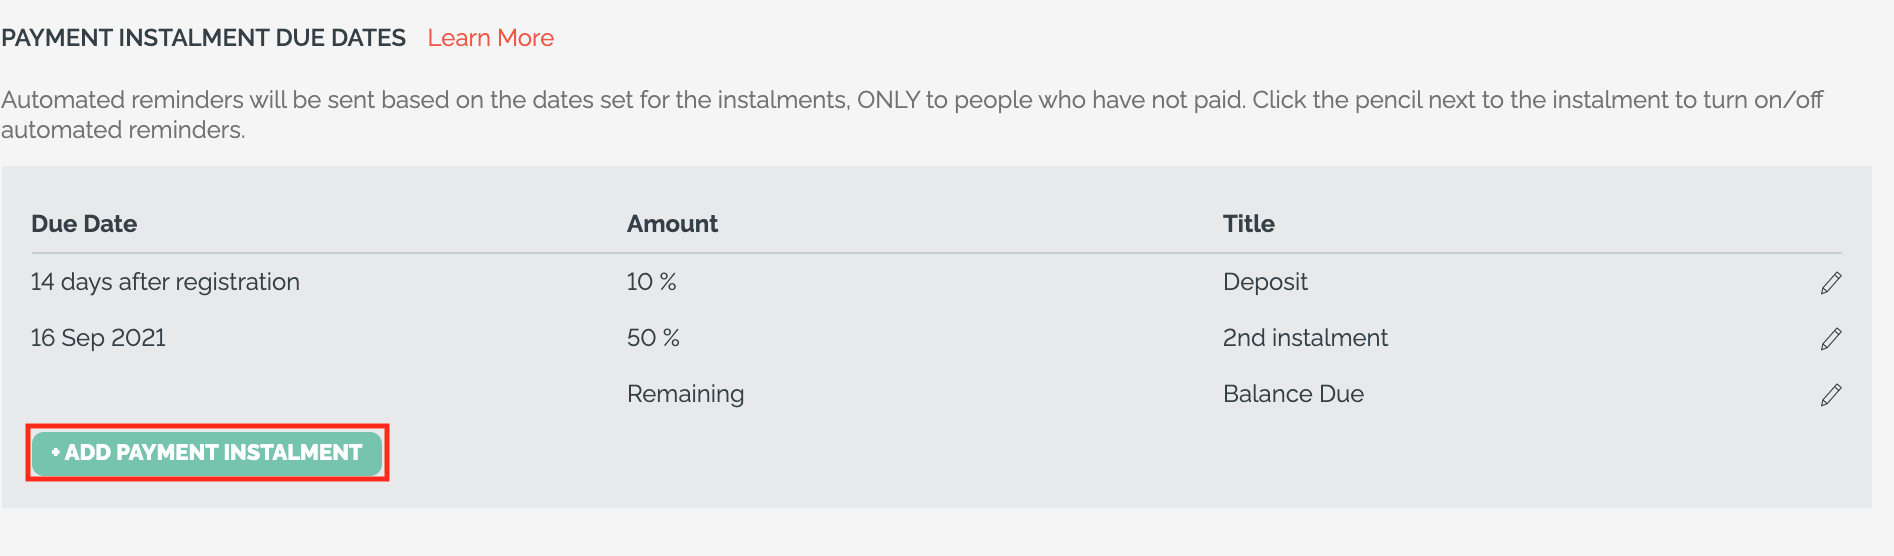Click the 10 % amount value

(x=651, y=282)
